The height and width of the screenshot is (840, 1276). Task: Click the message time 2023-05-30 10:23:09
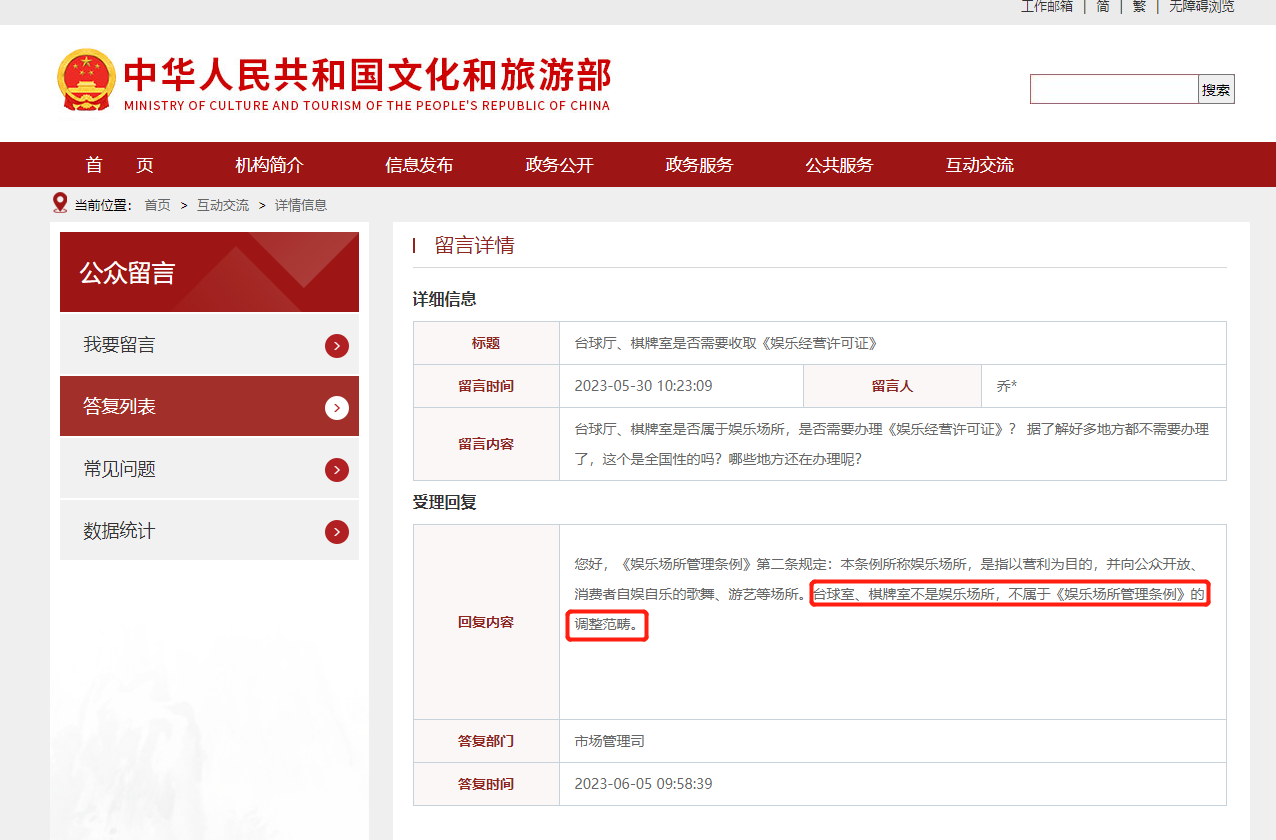coord(643,386)
